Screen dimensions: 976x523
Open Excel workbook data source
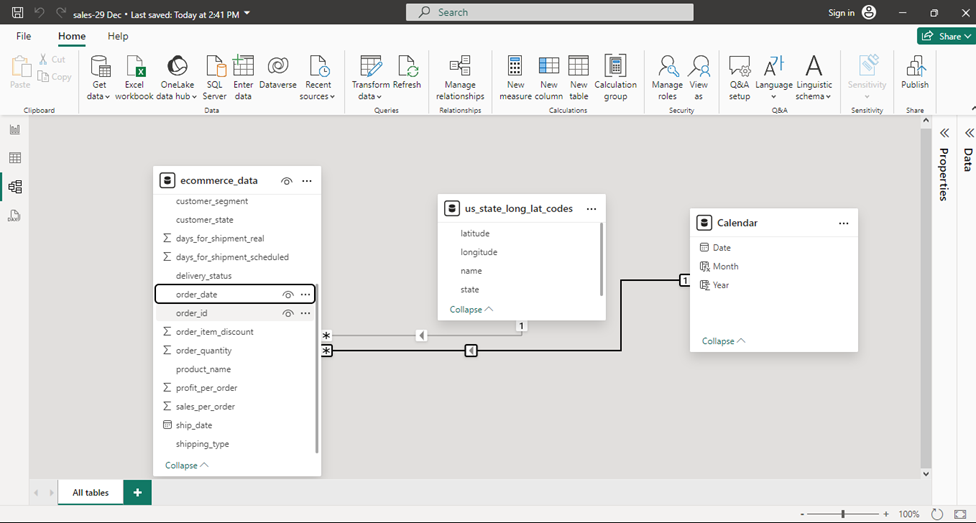(134, 78)
